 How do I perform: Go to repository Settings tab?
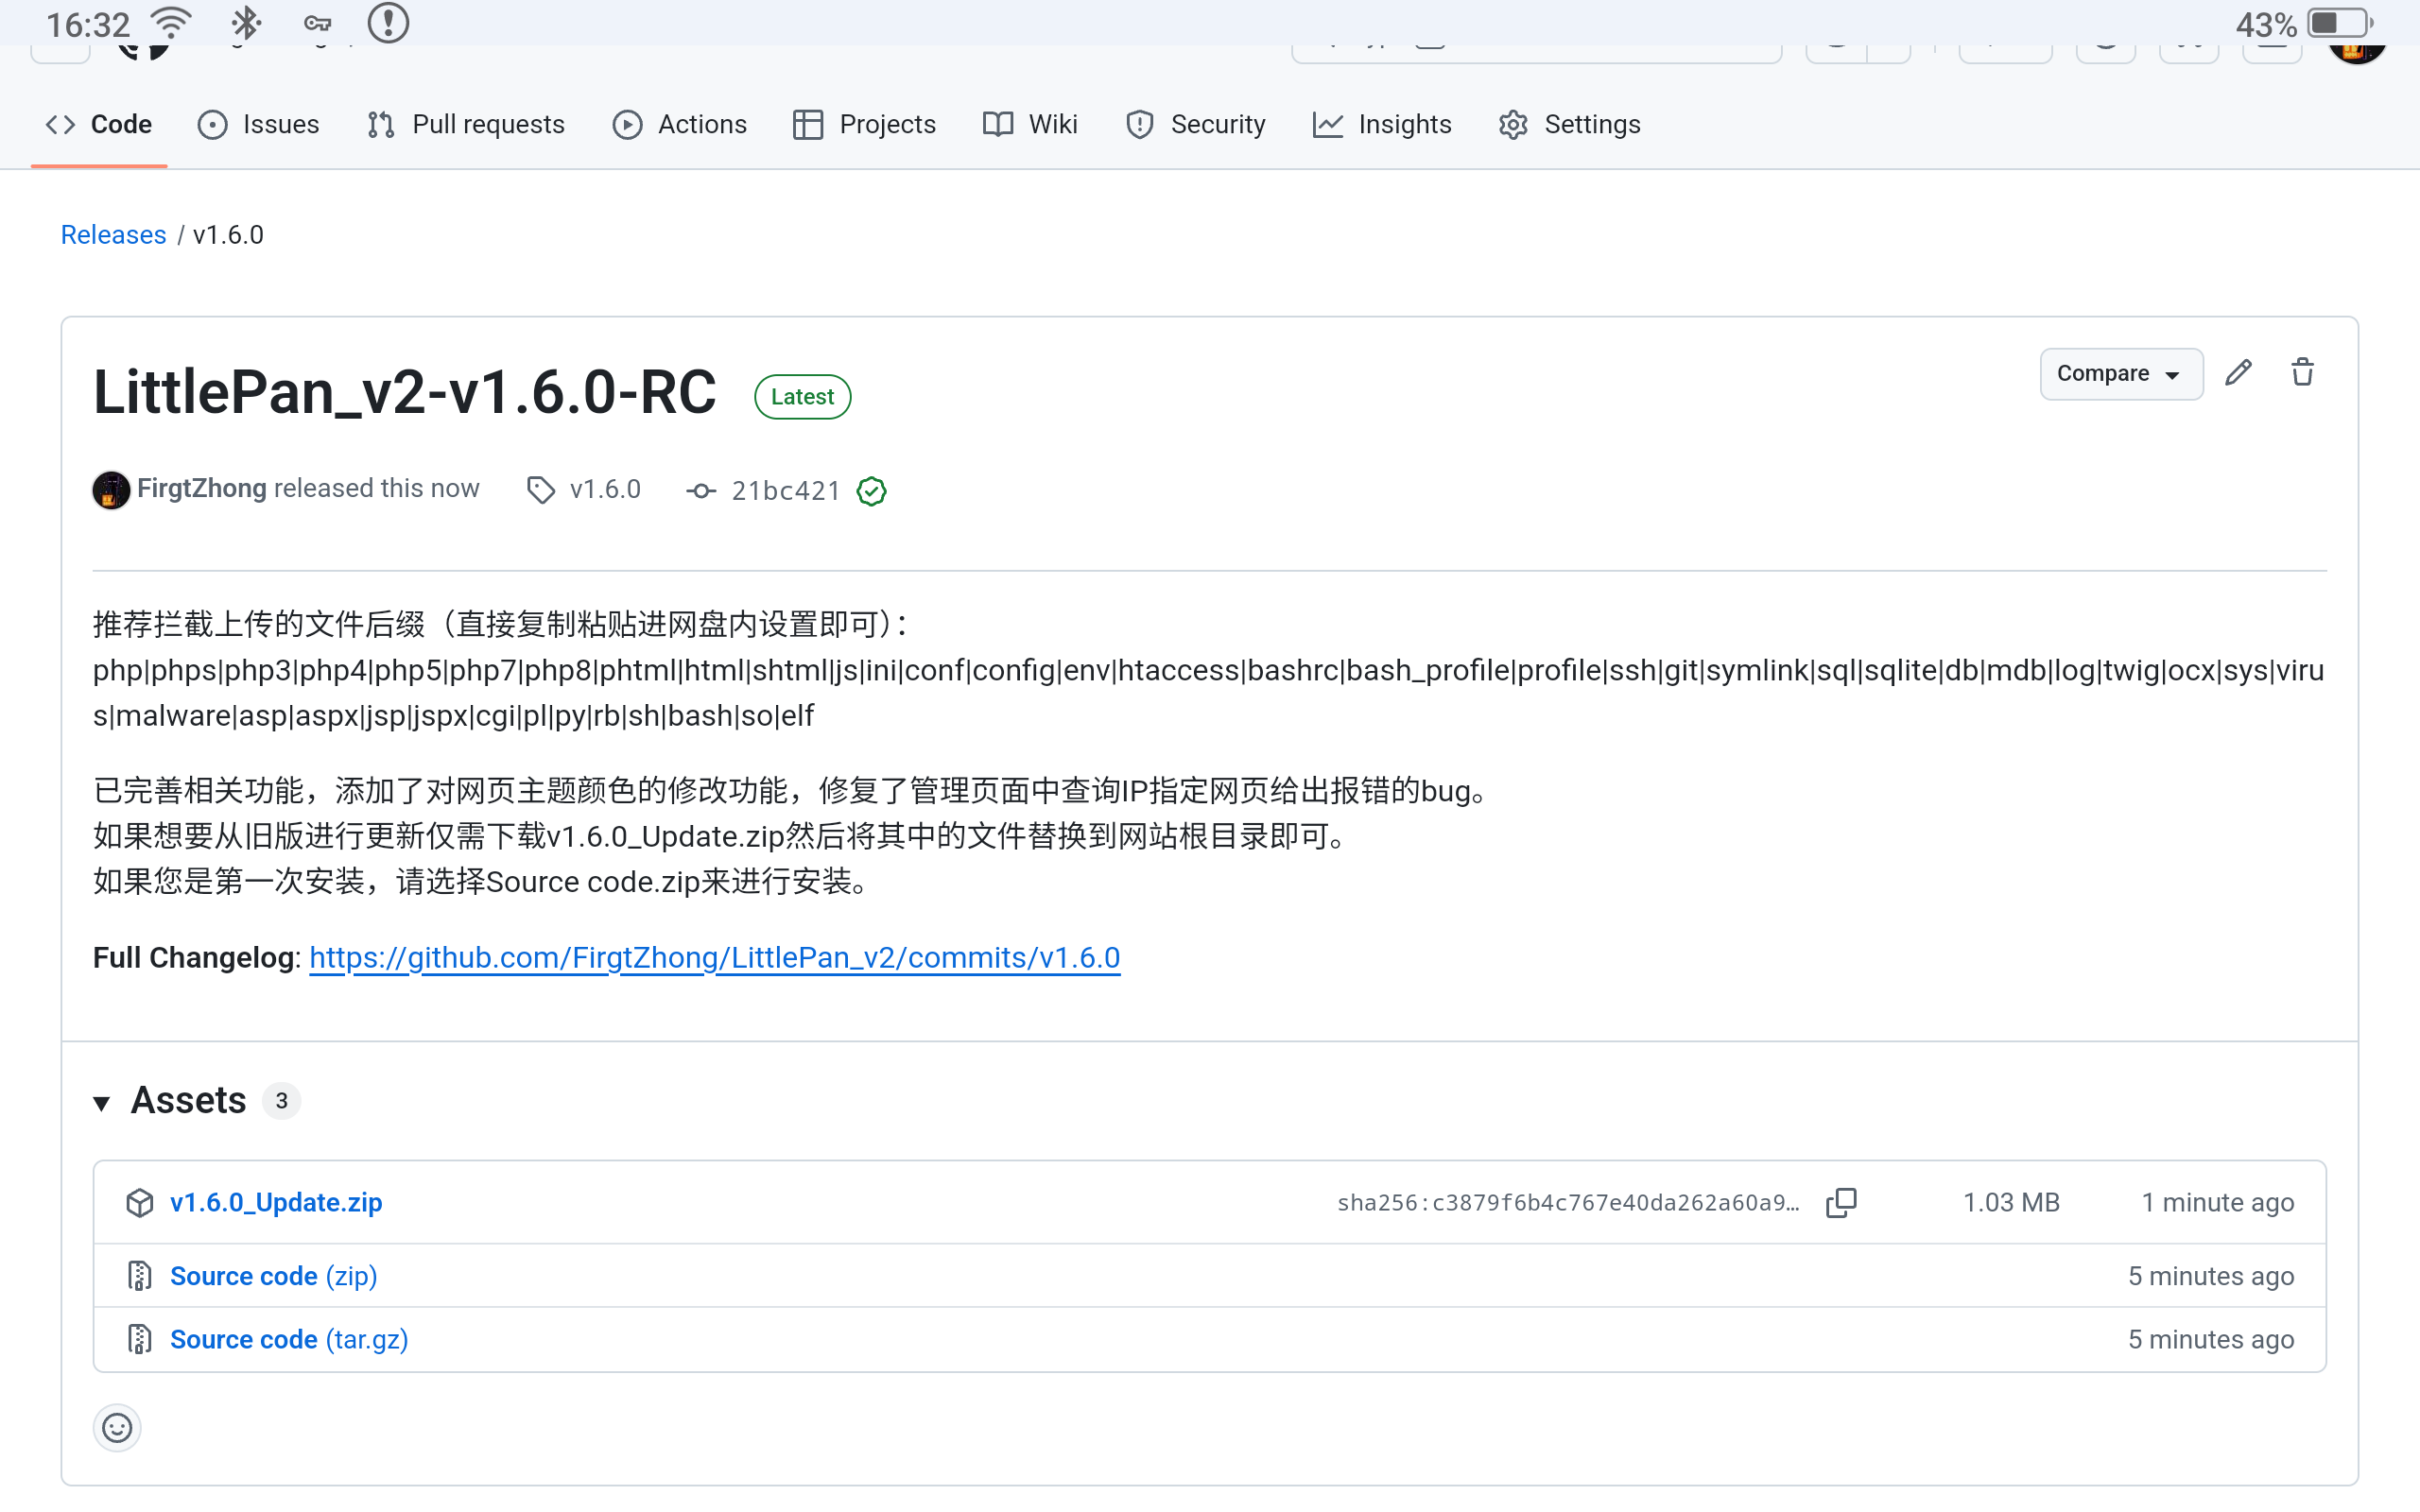click(1570, 124)
